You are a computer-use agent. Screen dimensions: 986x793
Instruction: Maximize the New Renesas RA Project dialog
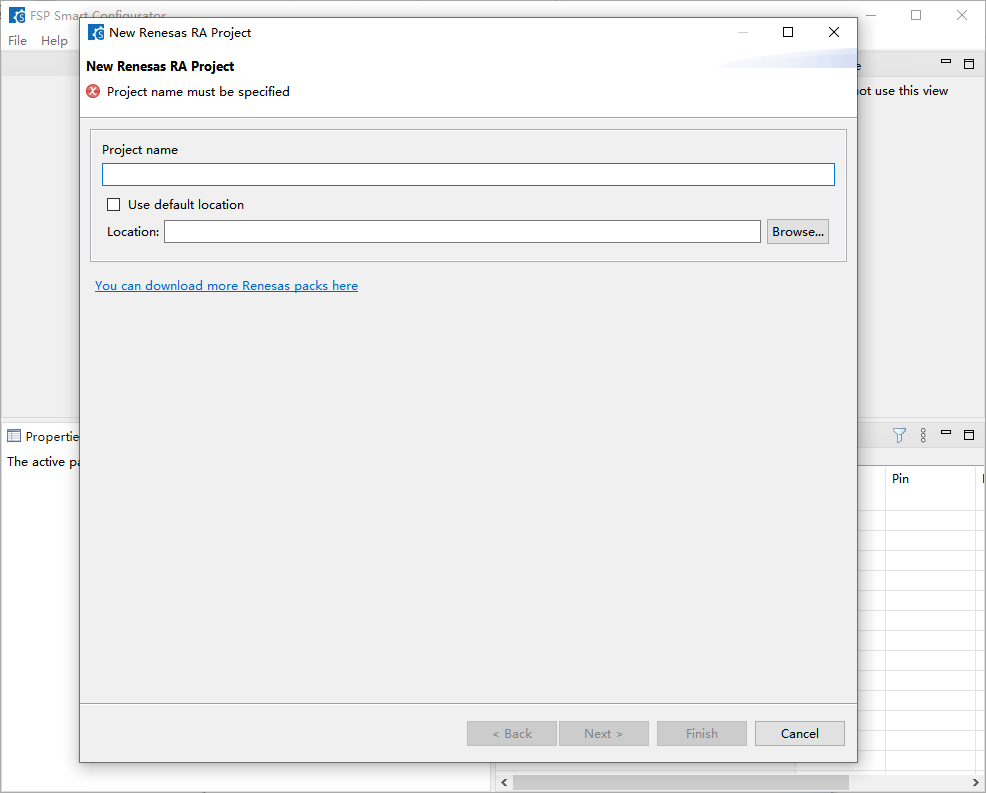(x=788, y=32)
